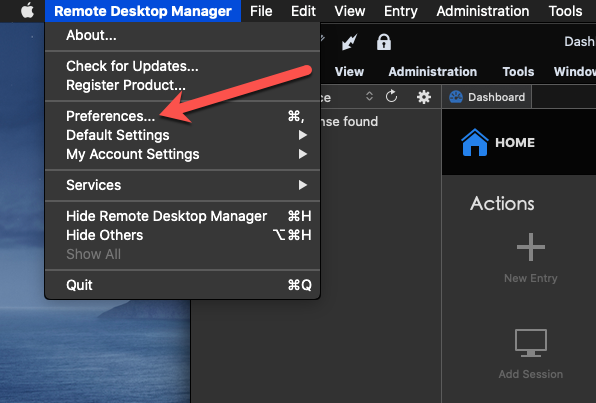The height and width of the screenshot is (403, 596).
Task: Click the Remote Desktop Manager menu title
Action: (143, 11)
